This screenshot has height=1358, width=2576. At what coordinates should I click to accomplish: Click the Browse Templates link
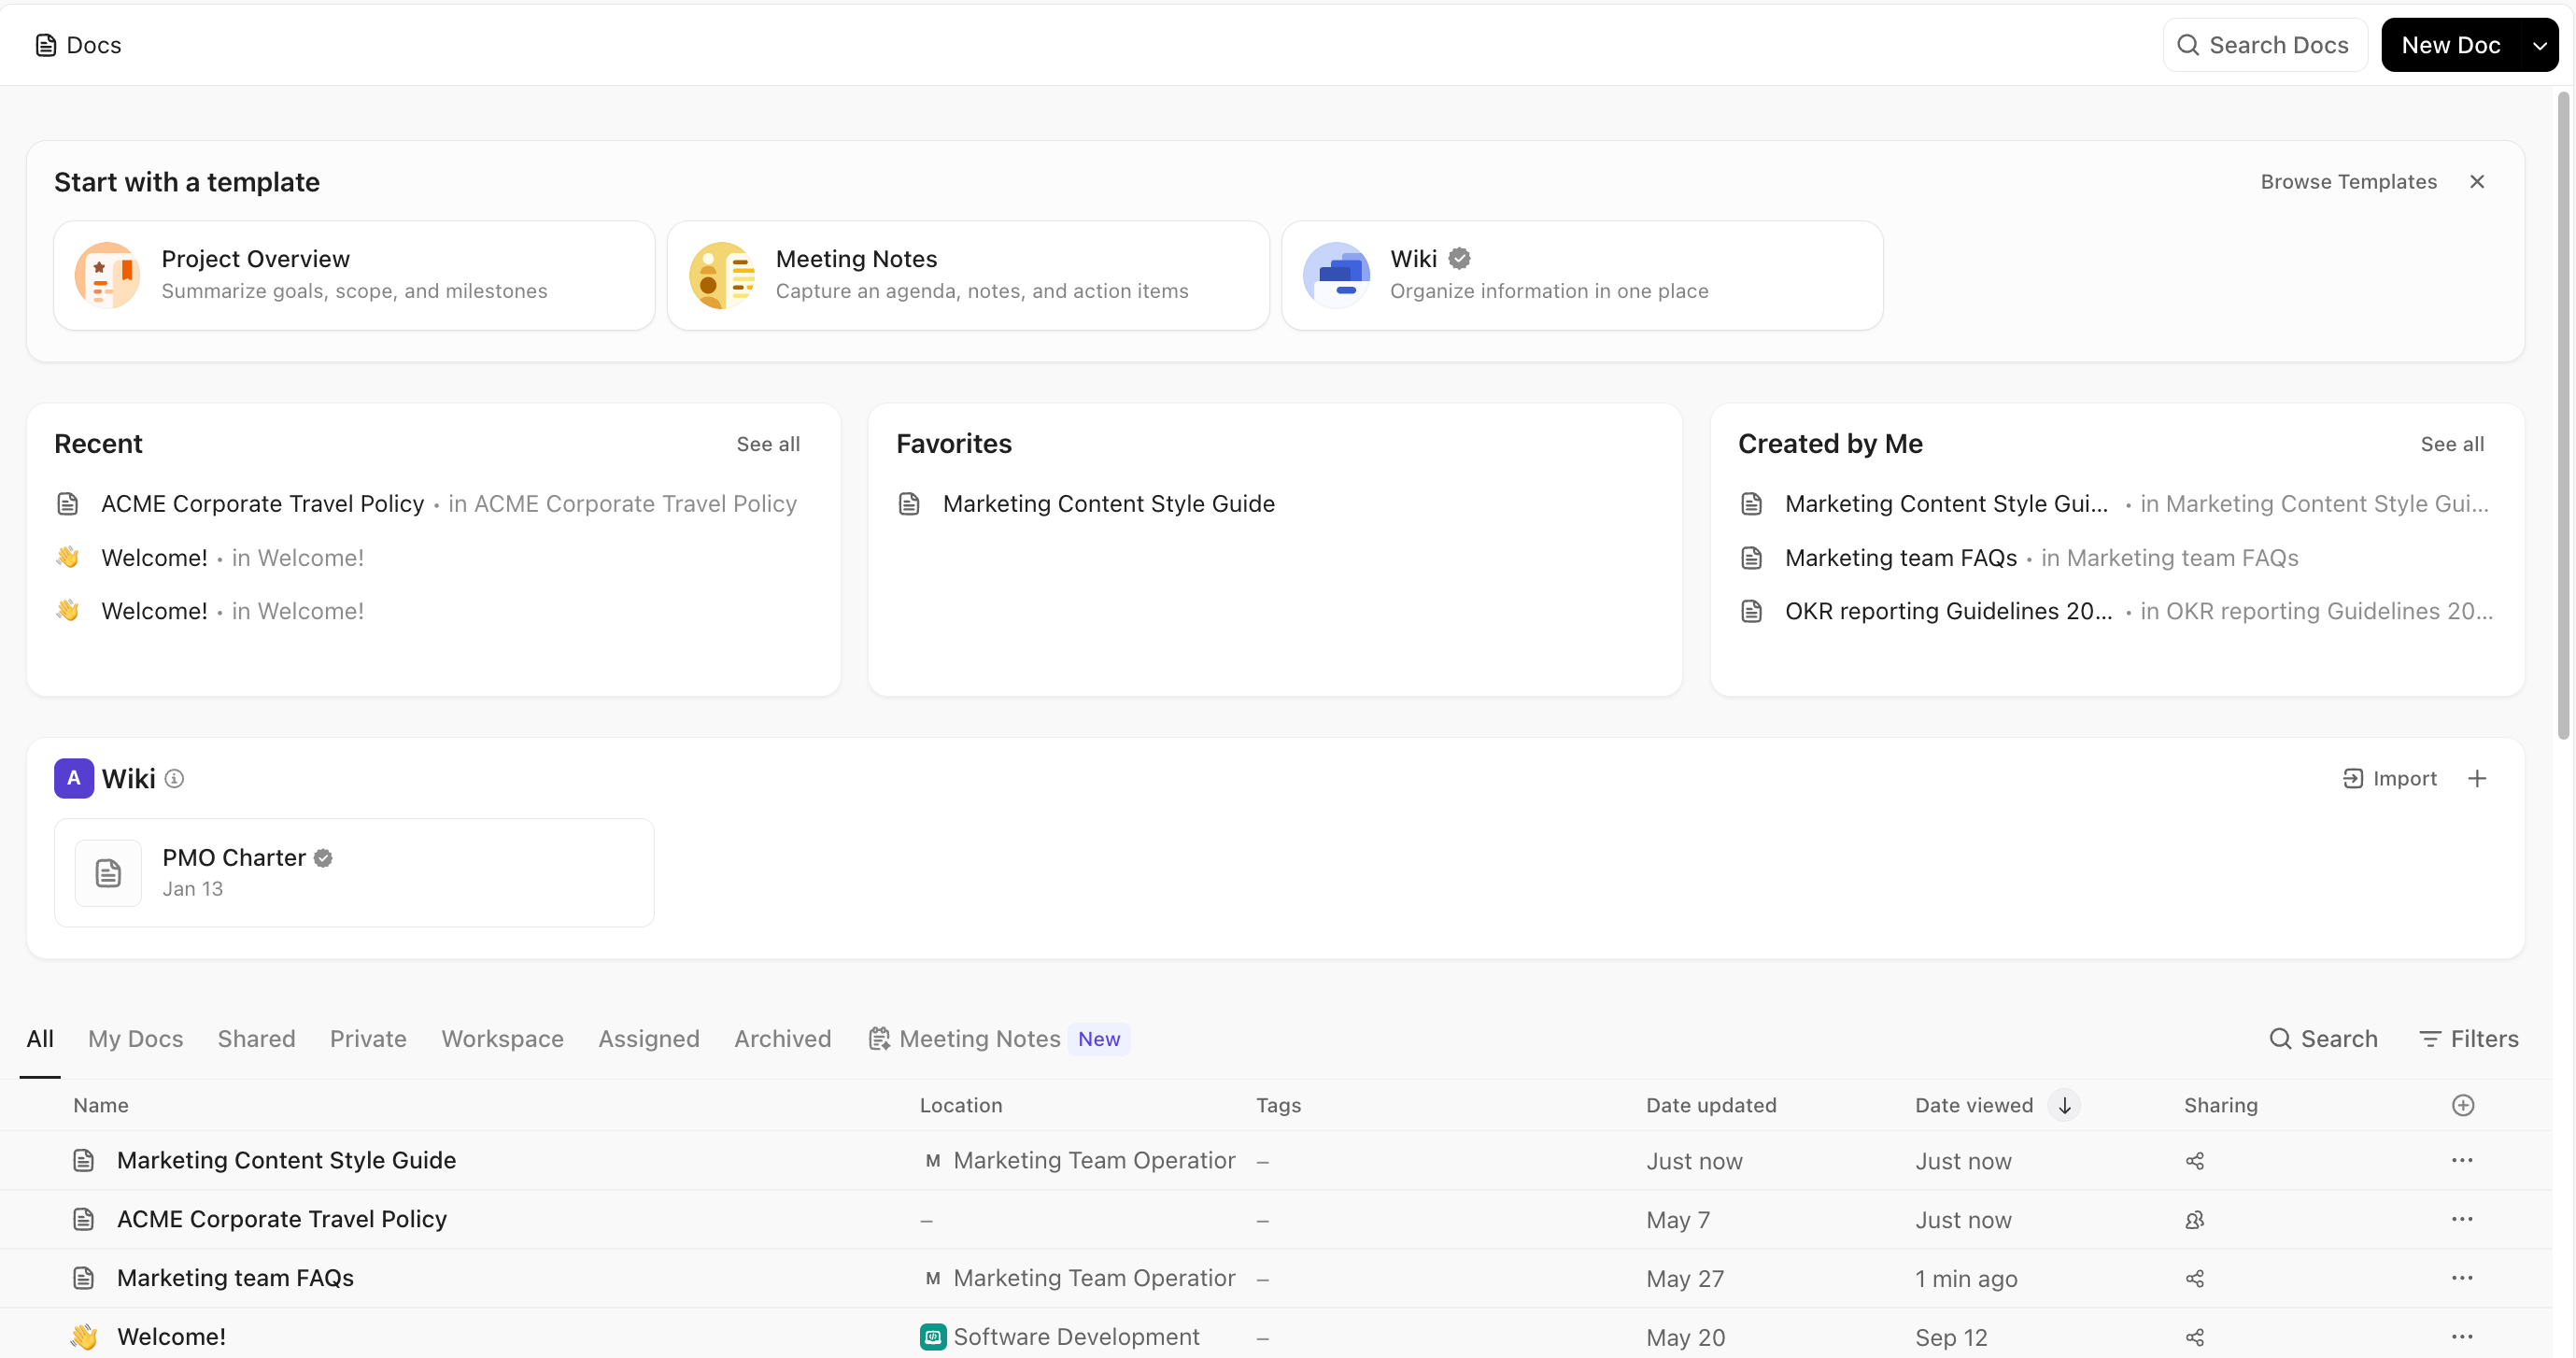pos(2347,181)
